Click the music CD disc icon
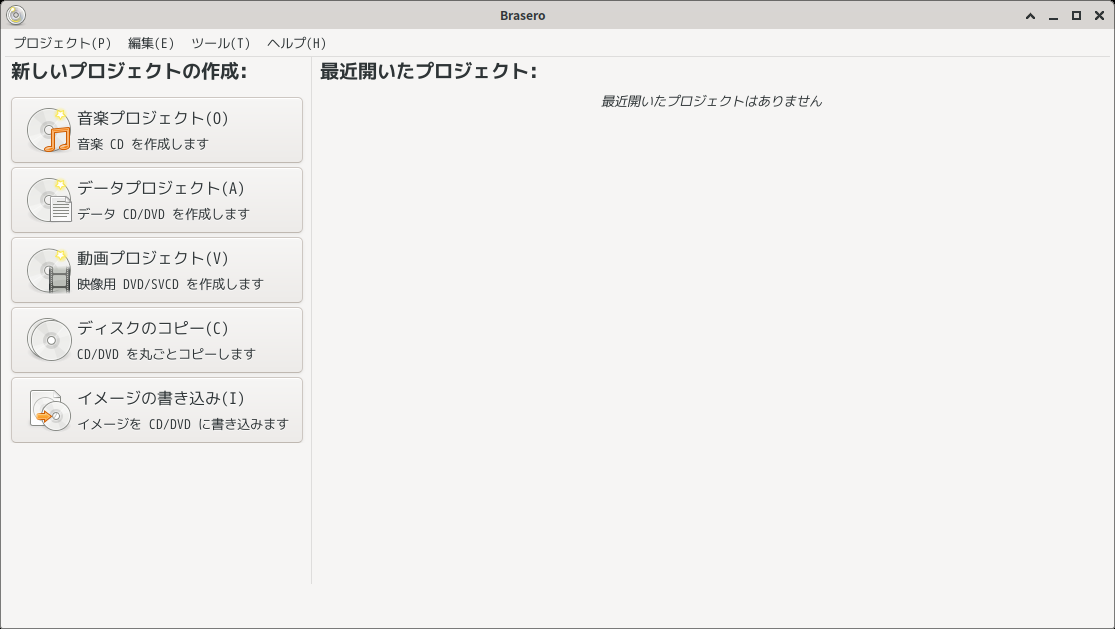This screenshot has height=629, width=1115. [49, 130]
